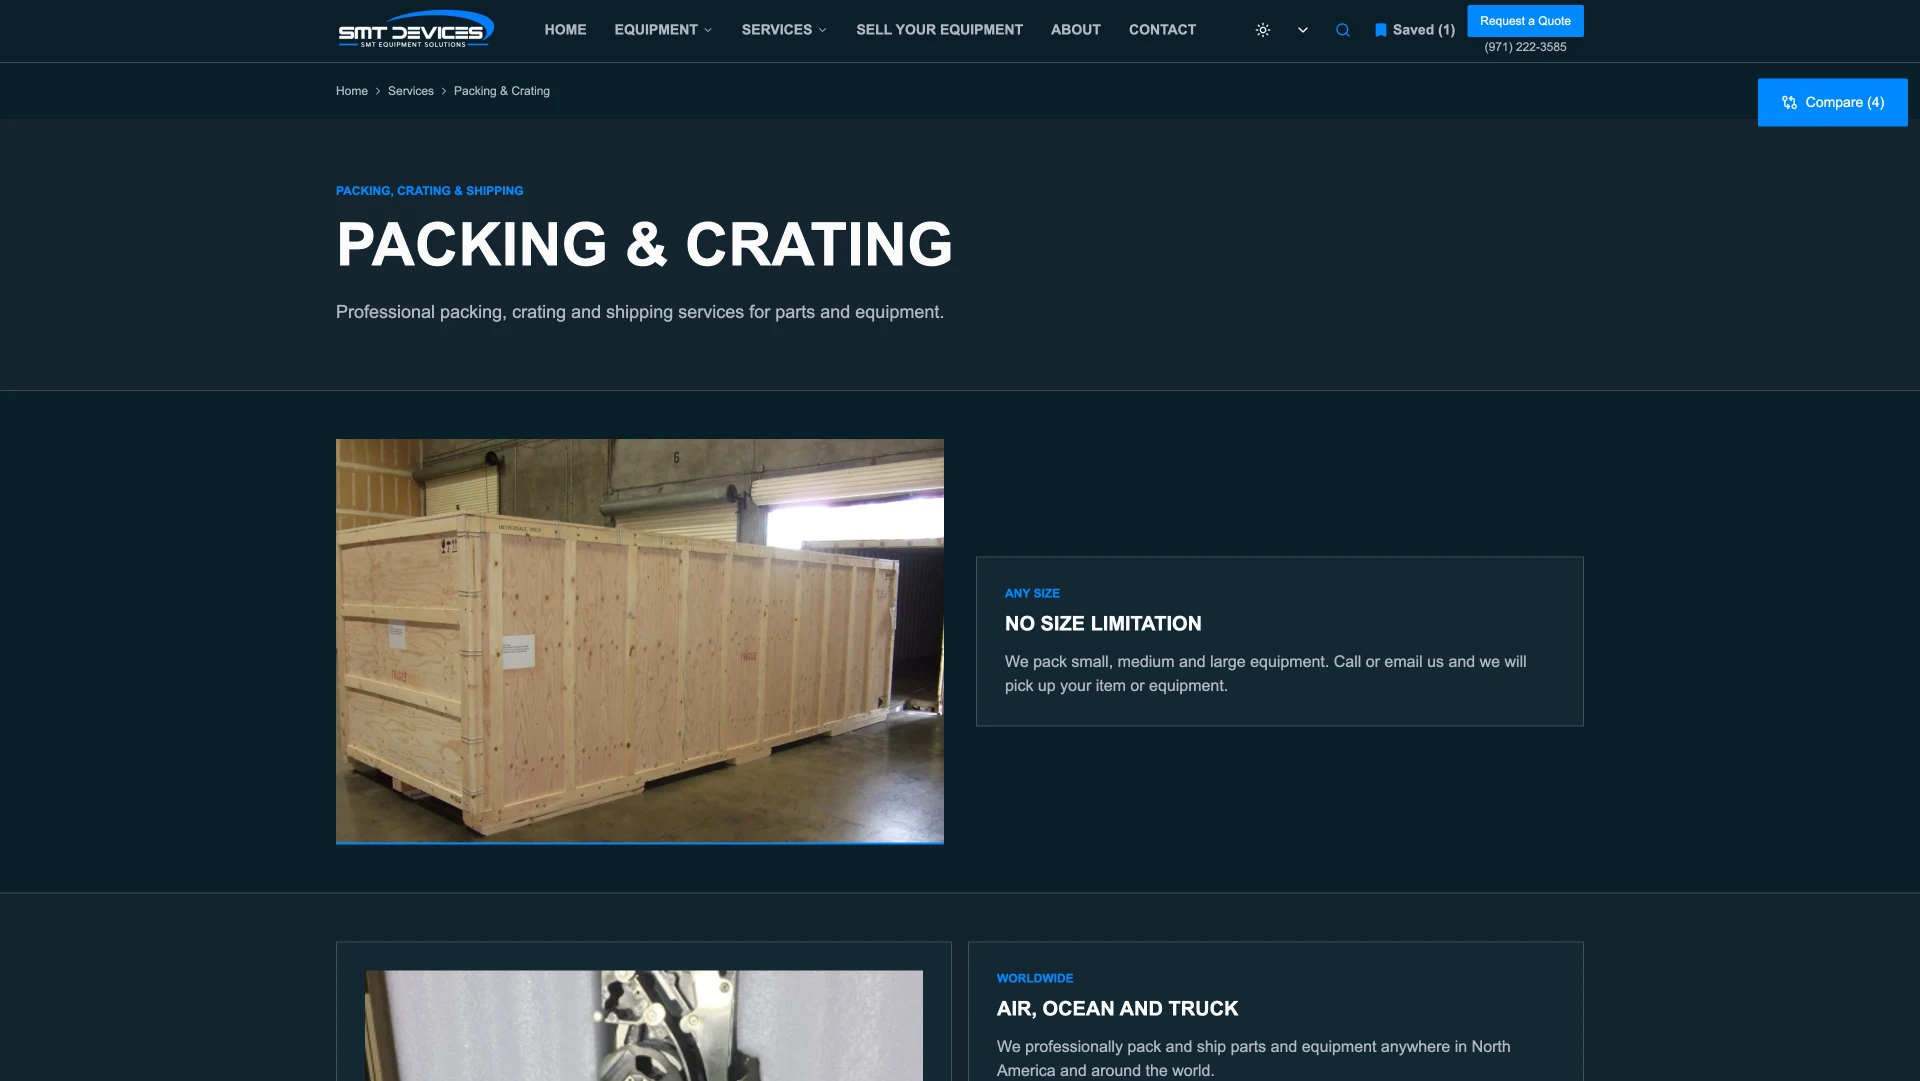
Task: Expand the theme options chevron
Action: 1303,30
